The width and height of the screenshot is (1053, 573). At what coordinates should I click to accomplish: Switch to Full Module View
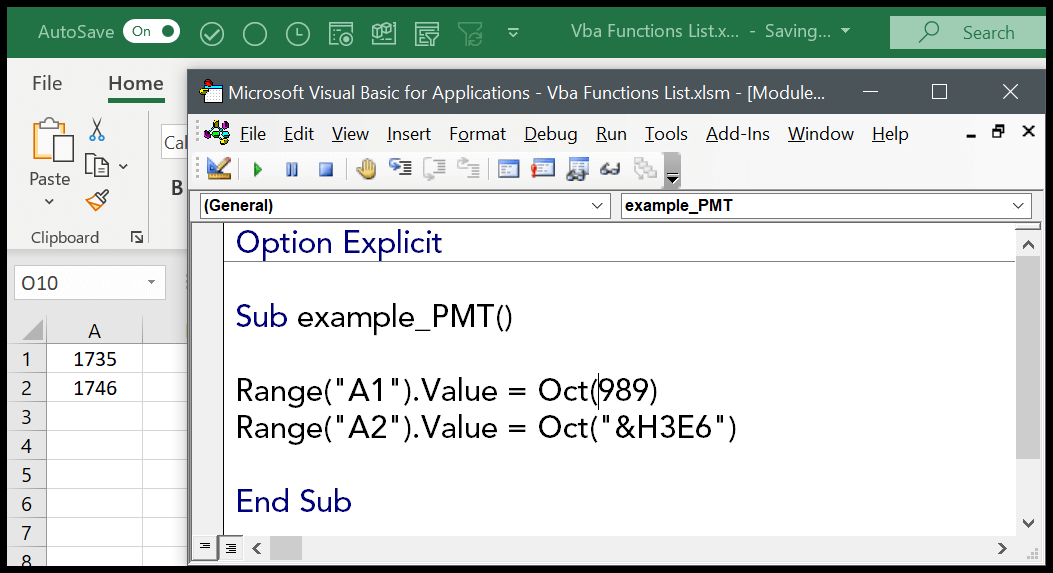(x=230, y=548)
